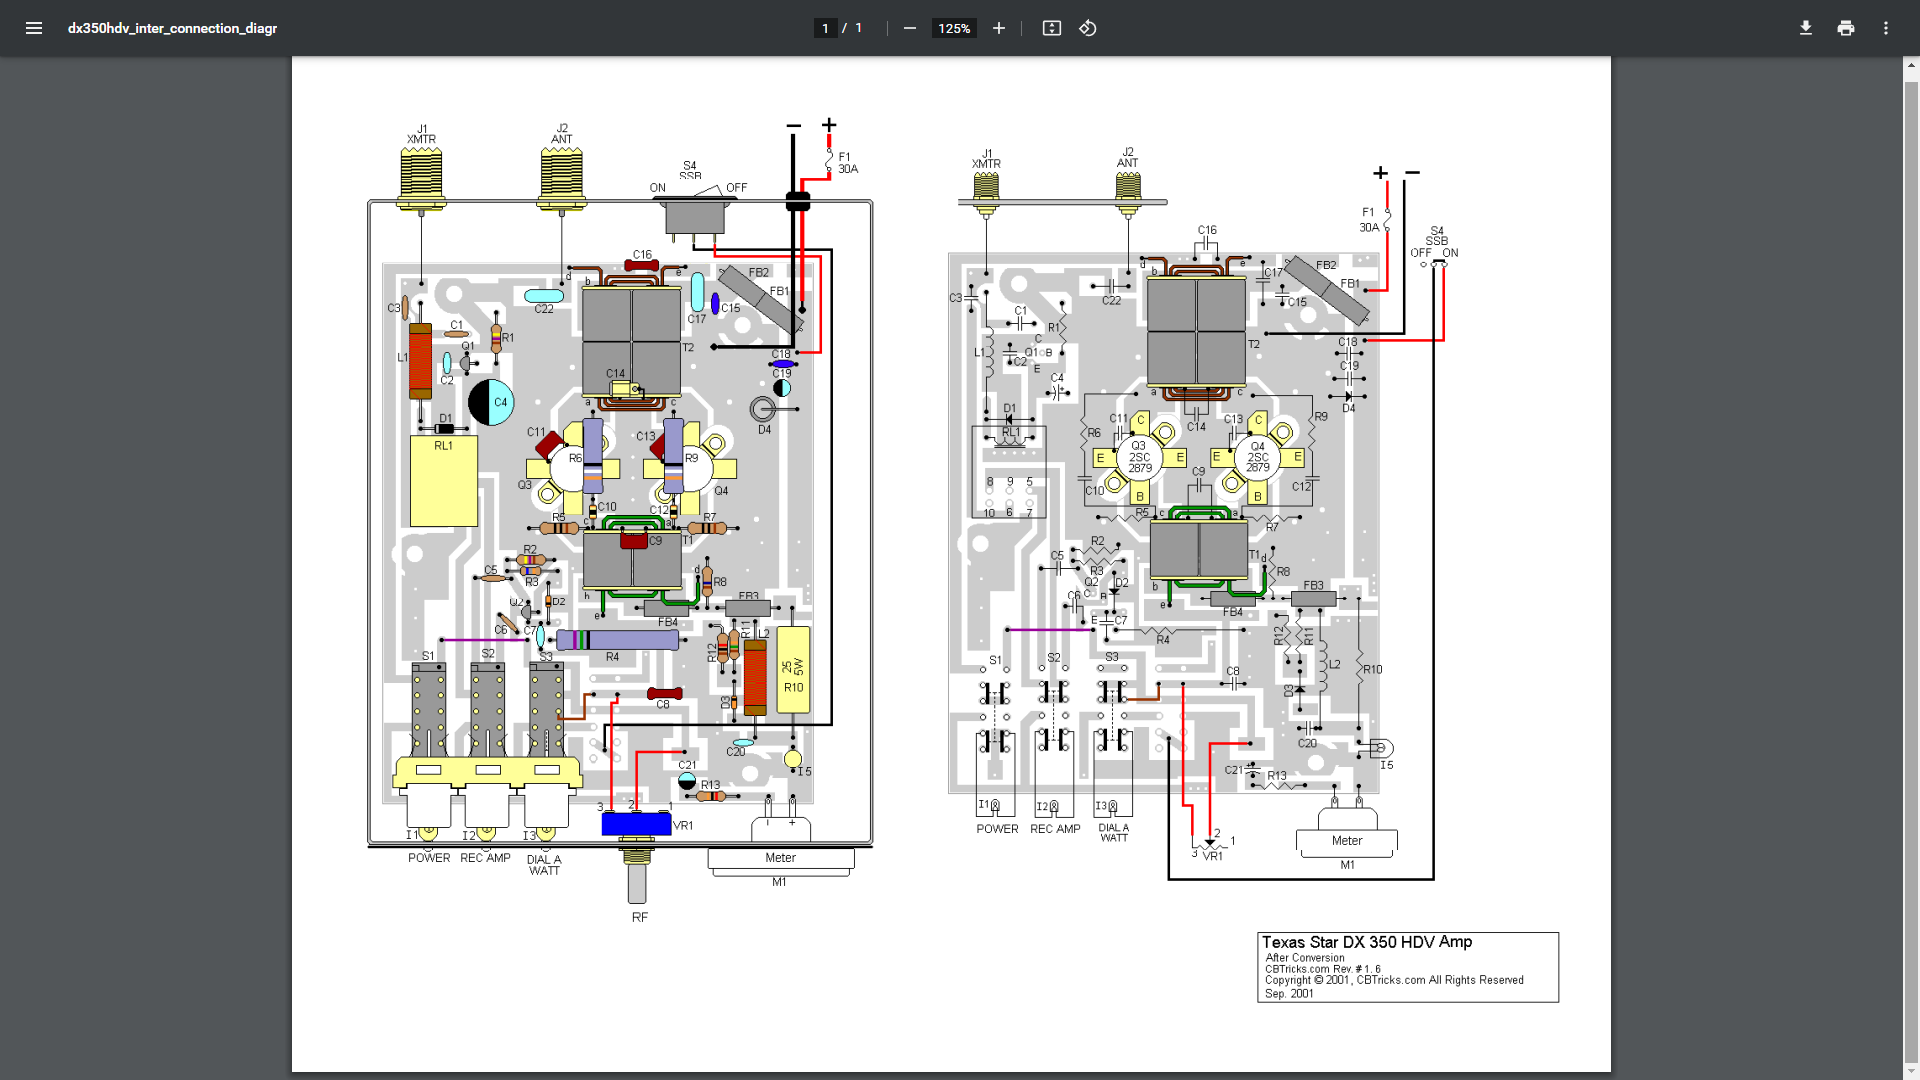This screenshot has height=1080, width=1920.
Task: Click the scrollbar down arrow
Action: (x=1911, y=1072)
